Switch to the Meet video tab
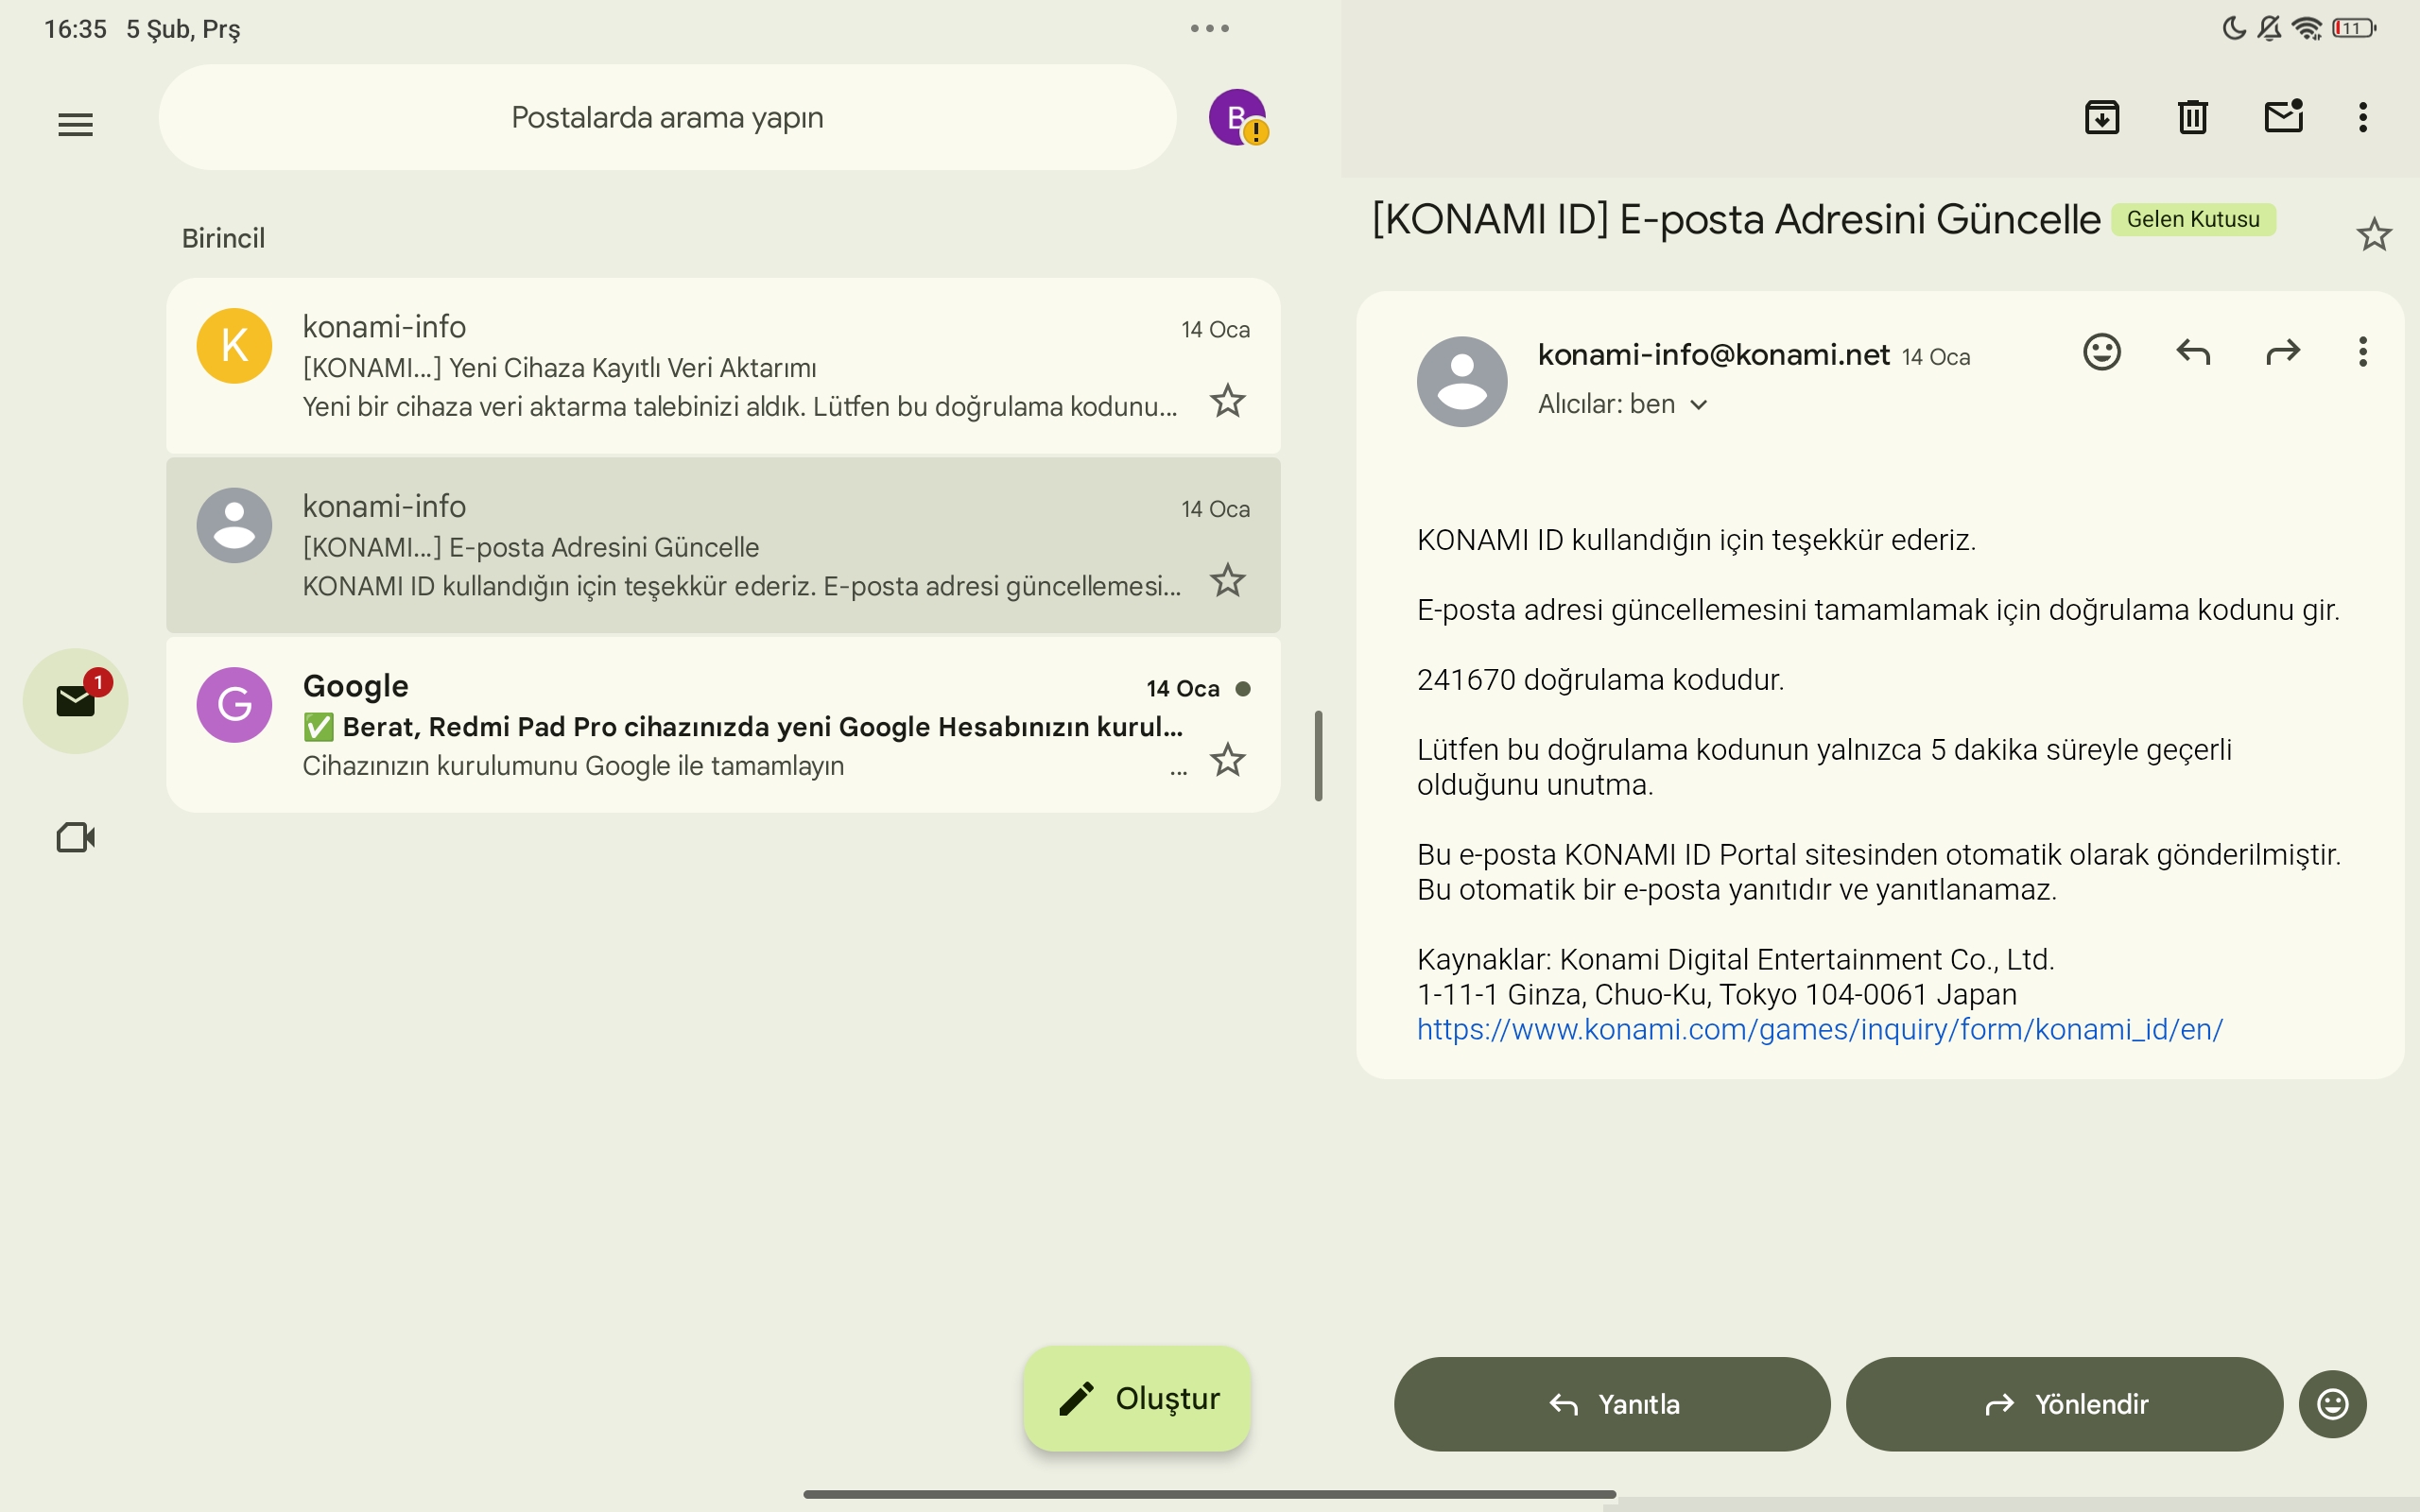Image resolution: width=2420 pixels, height=1512 pixels. [x=76, y=837]
